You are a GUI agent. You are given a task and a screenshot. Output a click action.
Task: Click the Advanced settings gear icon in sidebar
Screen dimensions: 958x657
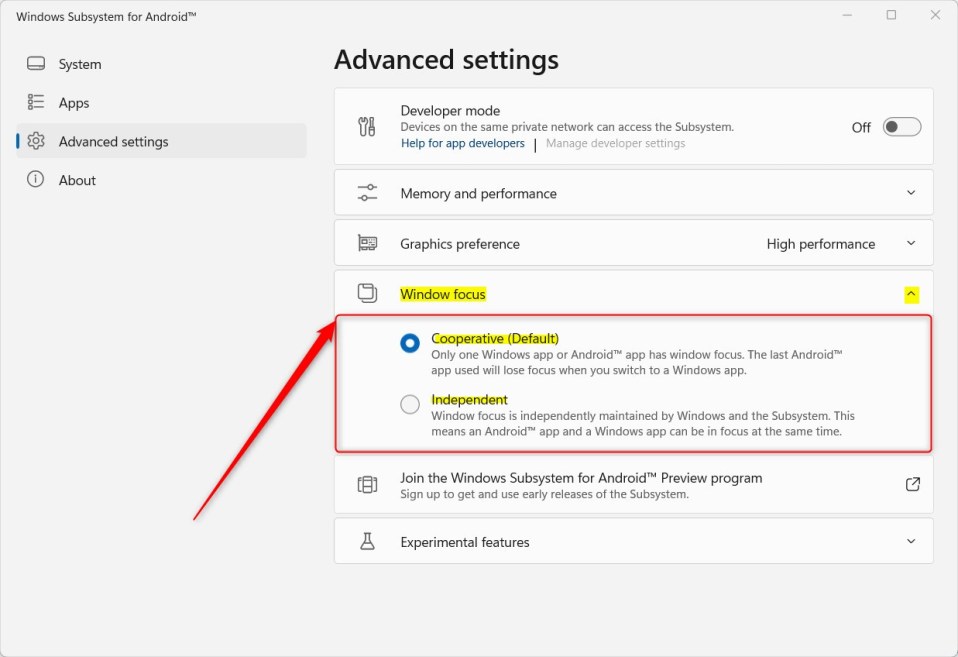pyautogui.click(x=37, y=141)
